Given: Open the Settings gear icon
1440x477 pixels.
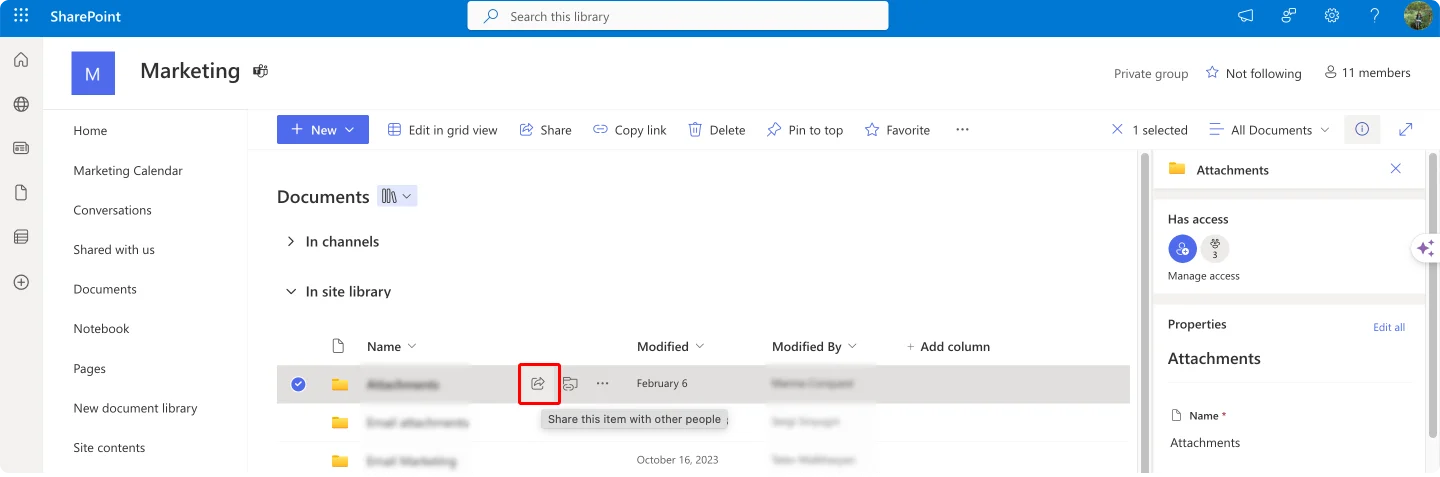Looking at the screenshot, I should click(1332, 16).
